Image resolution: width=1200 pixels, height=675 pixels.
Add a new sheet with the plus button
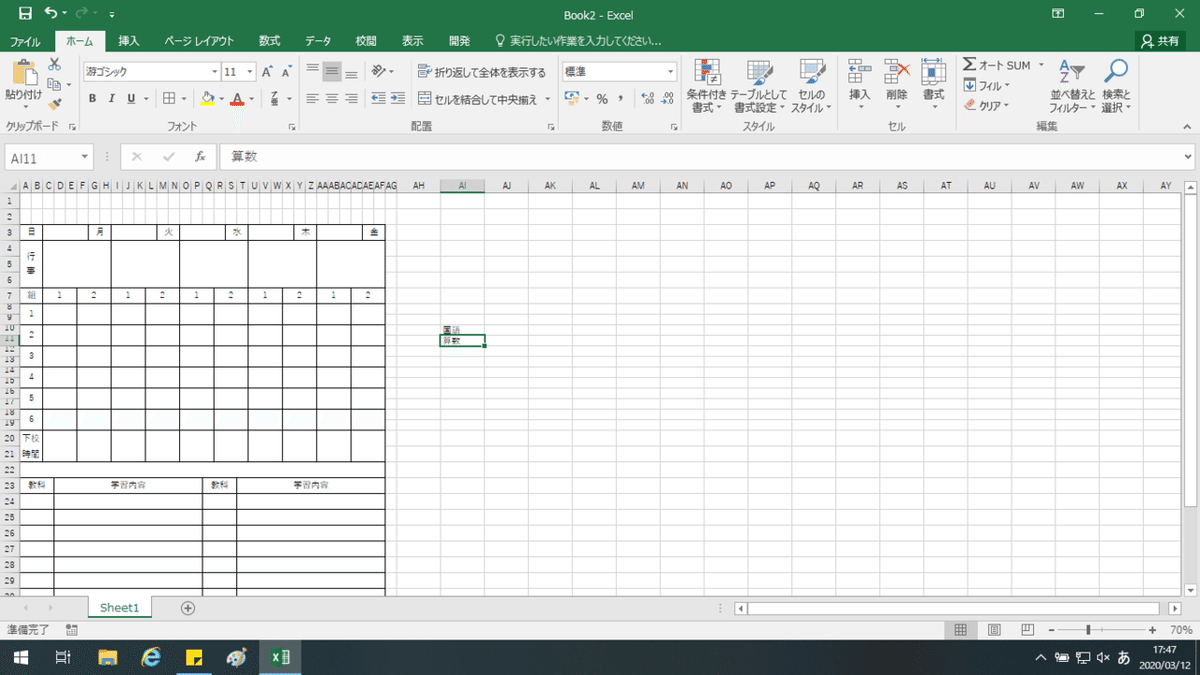click(x=188, y=607)
